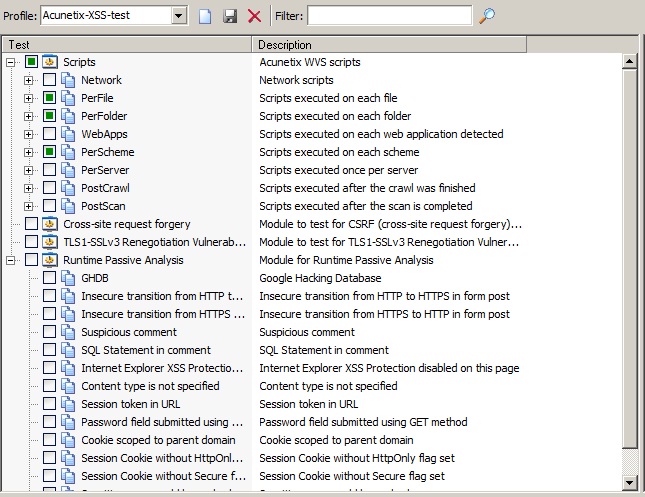The height and width of the screenshot is (497, 645).
Task: Collapse the Scripts tree node
Action: [x=11, y=63]
